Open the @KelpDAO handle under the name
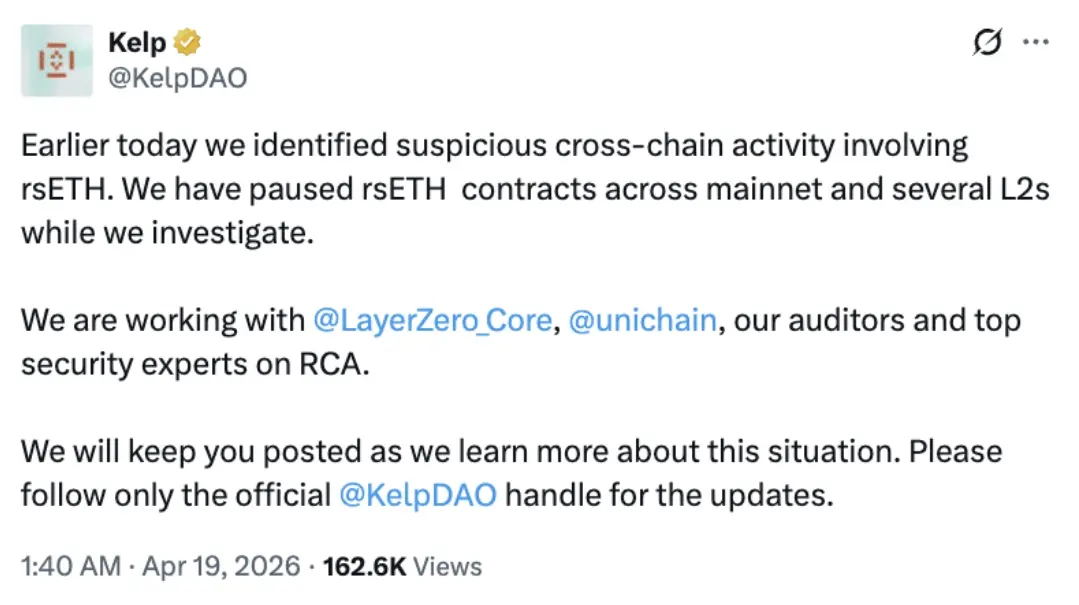The height and width of the screenshot is (605, 1079). [176, 78]
